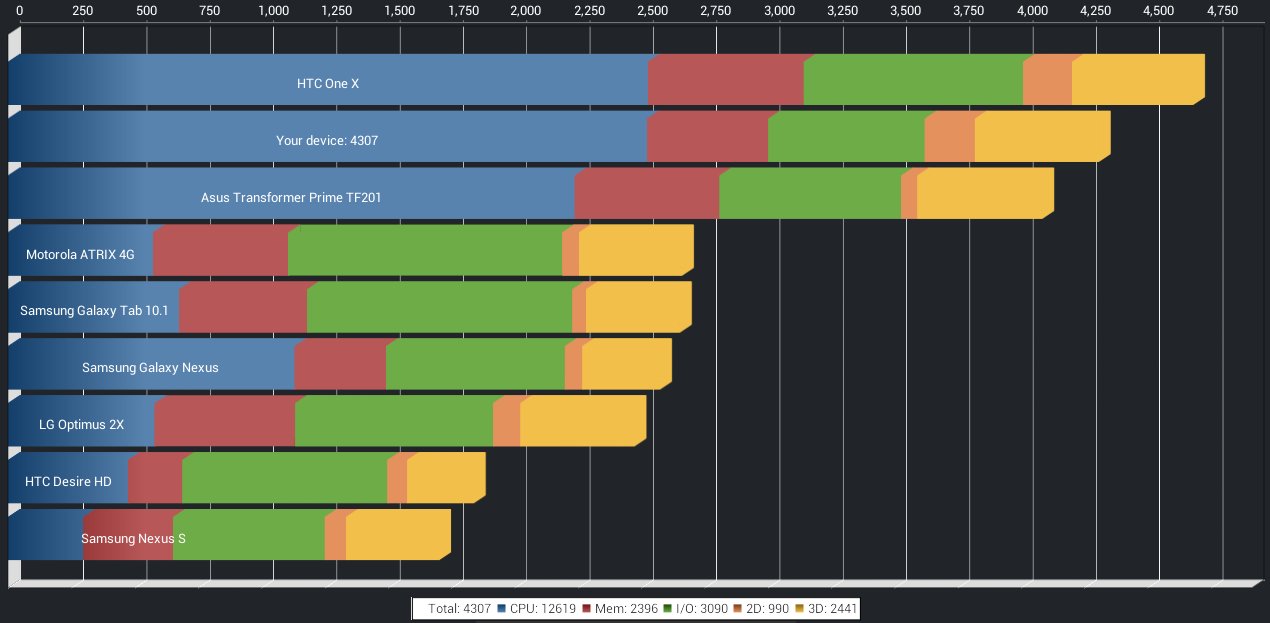The width and height of the screenshot is (1270, 623).
Task: Select the orange 2D segment of LG Optimus 2X
Action: point(507,421)
